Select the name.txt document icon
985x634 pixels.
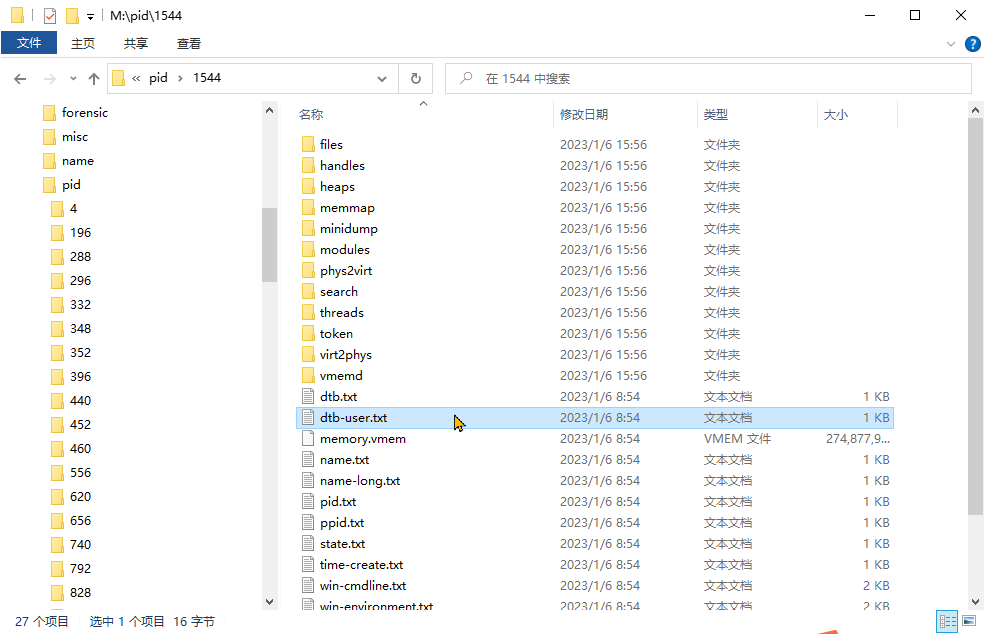pyautogui.click(x=308, y=460)
